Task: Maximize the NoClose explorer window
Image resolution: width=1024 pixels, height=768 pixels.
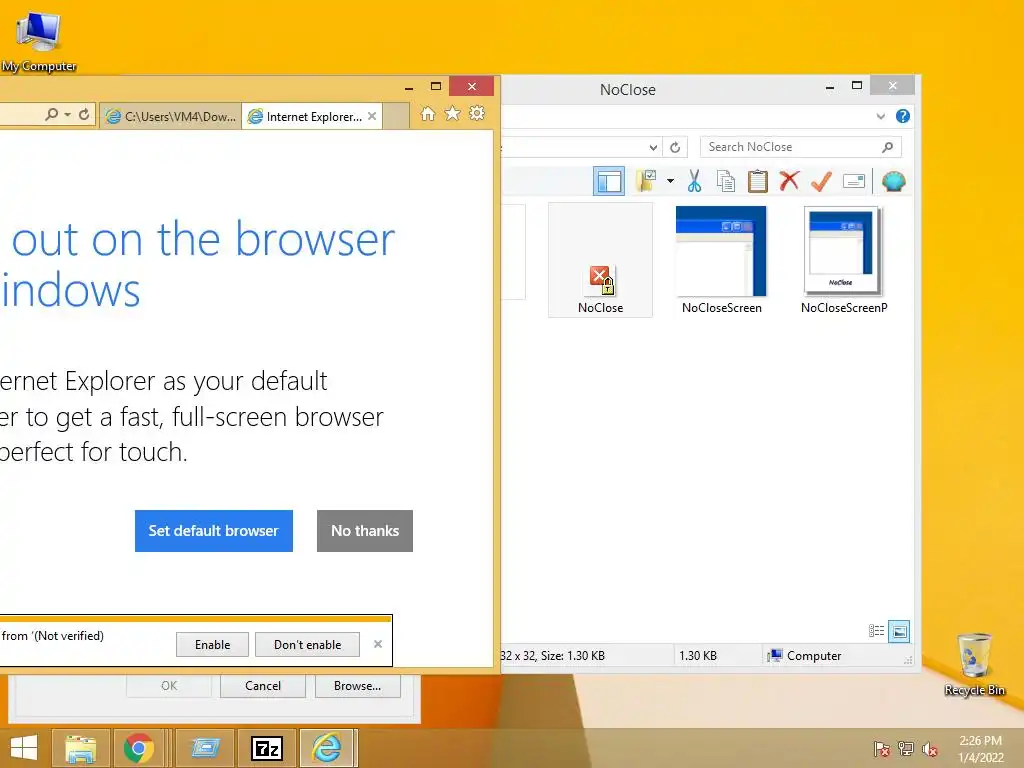Action: coord(857,86)
